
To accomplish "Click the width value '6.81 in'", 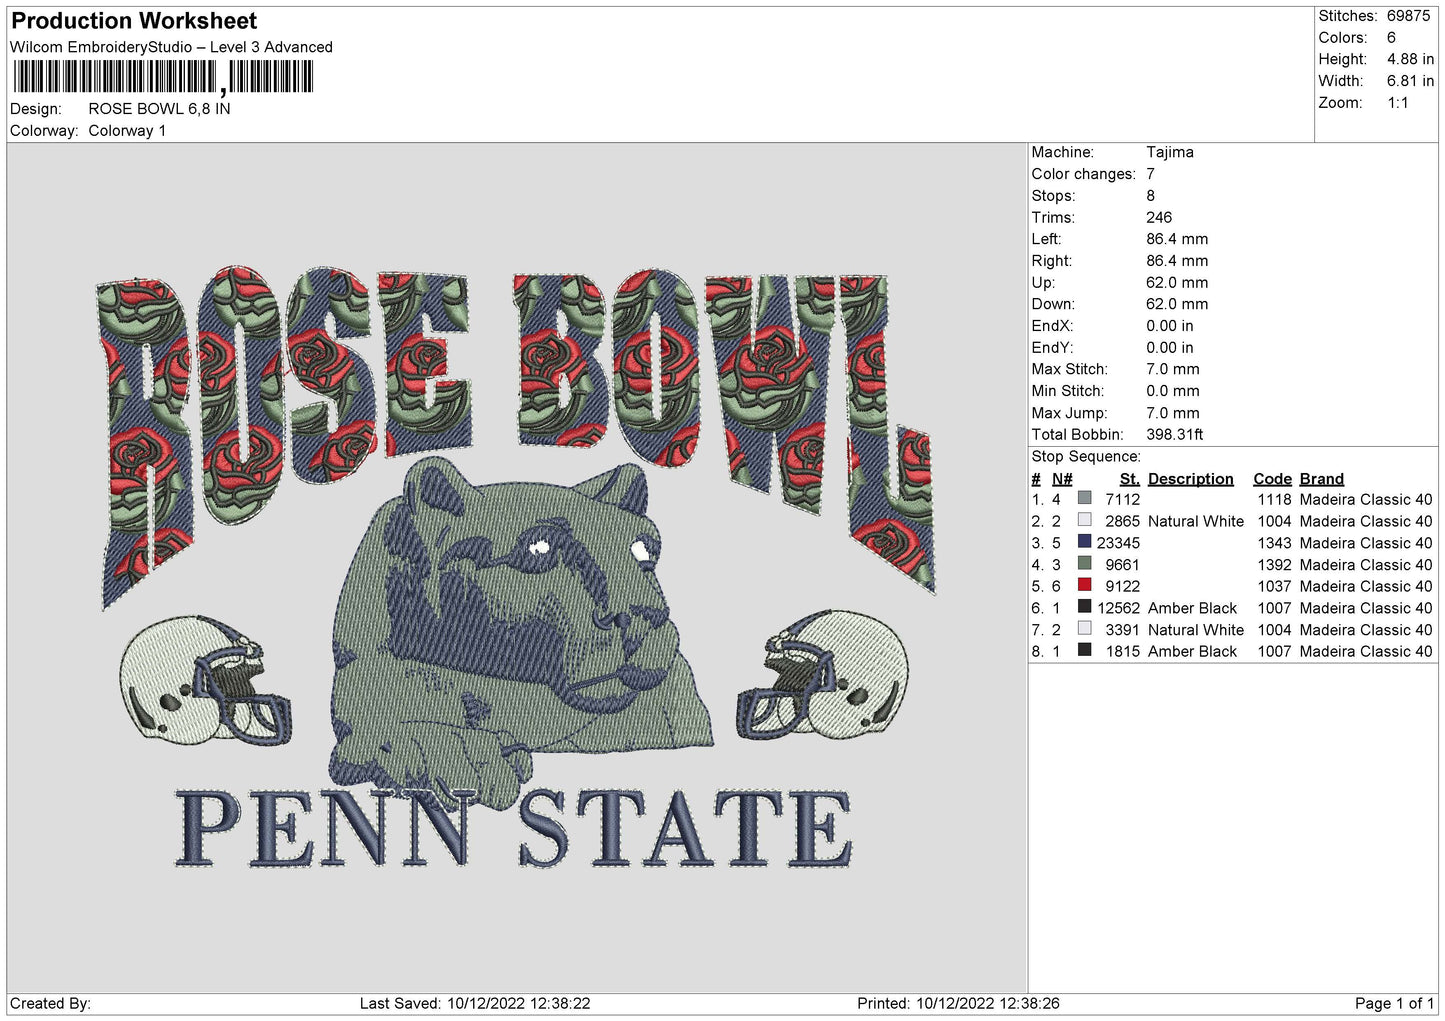I will pyautogui.click(x=1410, y=81).
